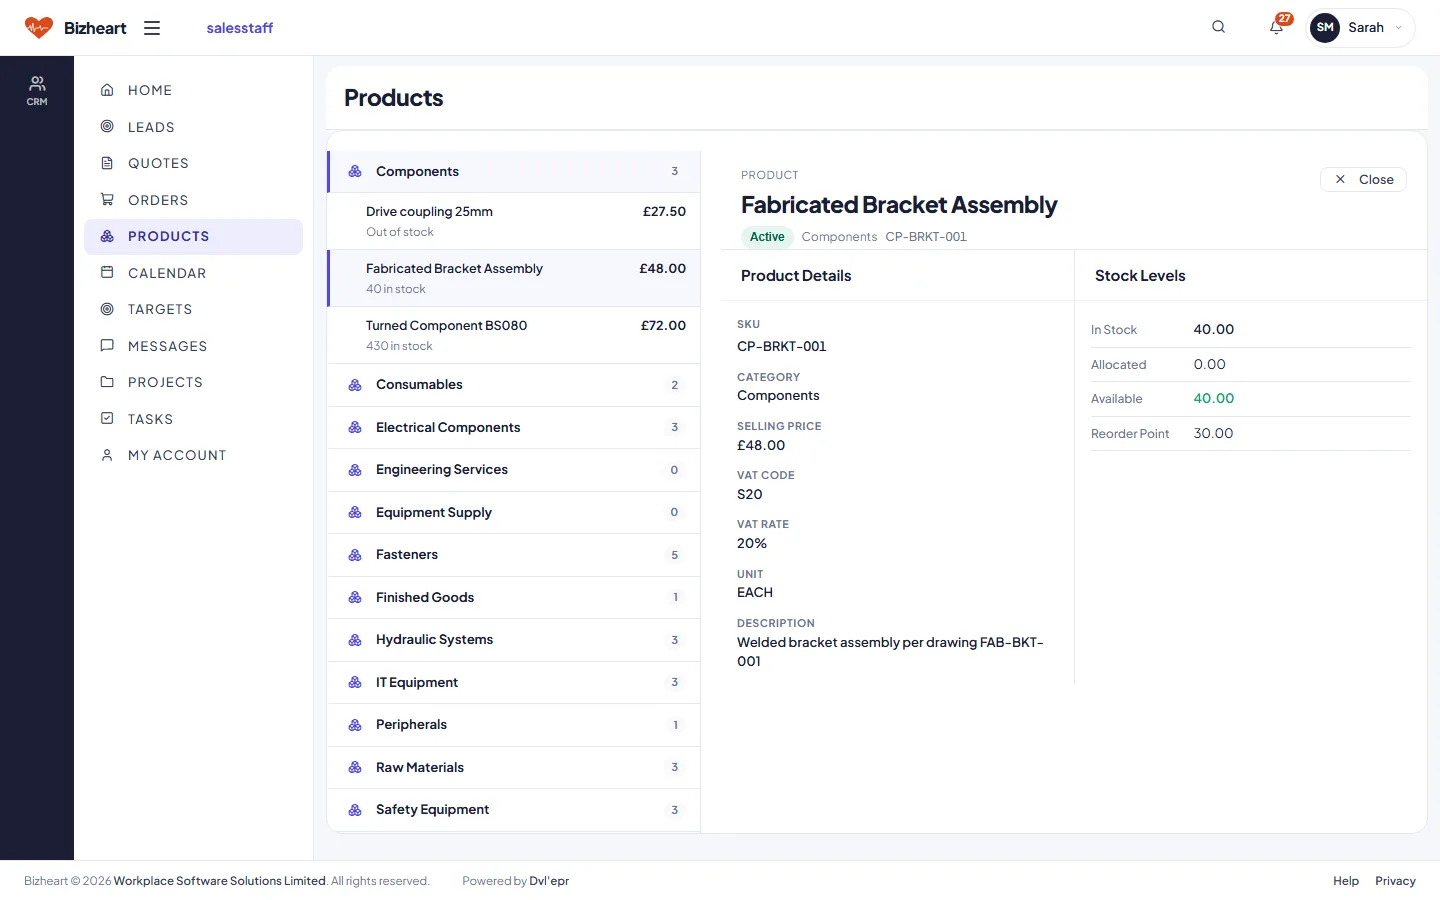Click the 'CP-BRKT-001' SKU value
This screenshot has width=1440, height=900.
pos(782,346)
